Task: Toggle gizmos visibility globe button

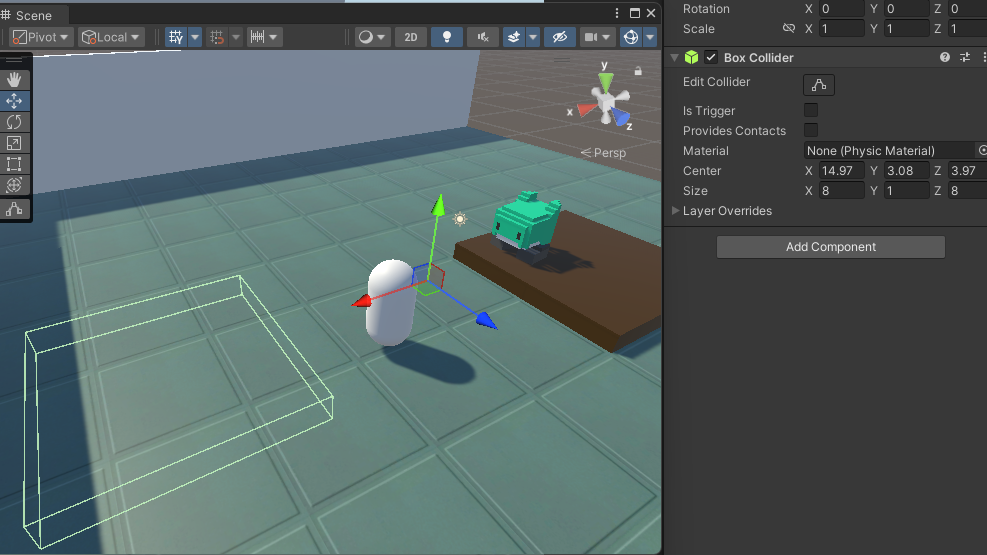Action: pyautogui.click(x=631, y=37)
